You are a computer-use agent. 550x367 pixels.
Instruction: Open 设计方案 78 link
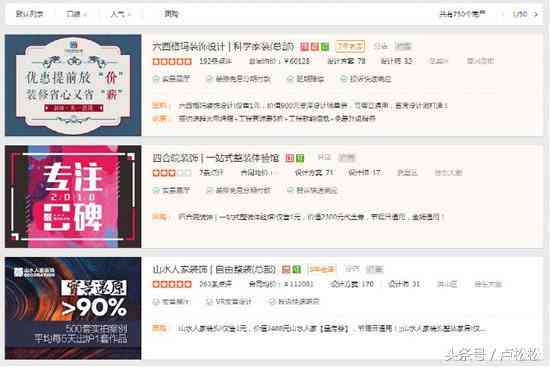point(346,61)
